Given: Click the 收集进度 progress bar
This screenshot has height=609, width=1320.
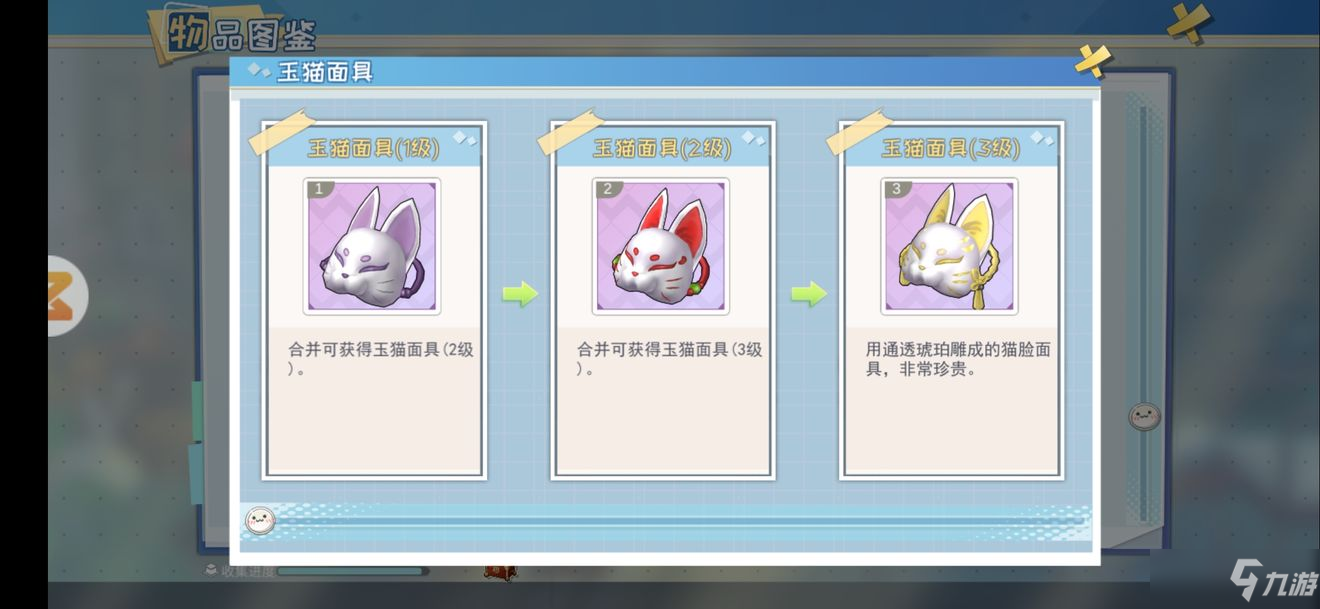Looking at the screenshot, I should coord(353,571).
